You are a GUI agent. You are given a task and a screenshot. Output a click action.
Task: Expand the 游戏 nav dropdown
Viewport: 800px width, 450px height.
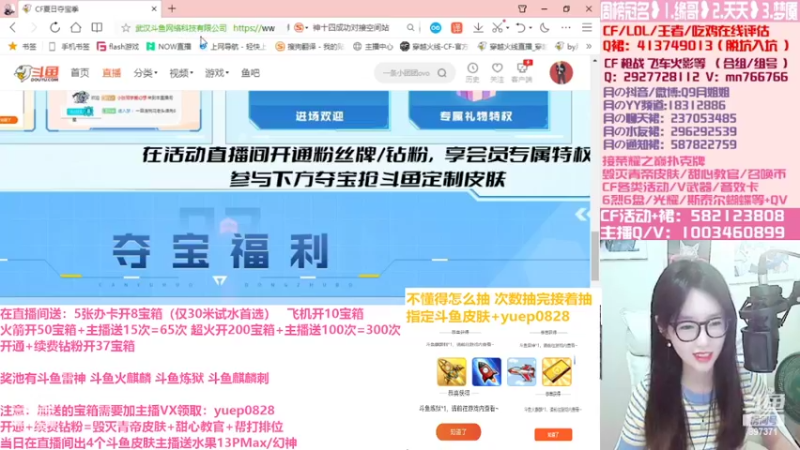point(217,73)
